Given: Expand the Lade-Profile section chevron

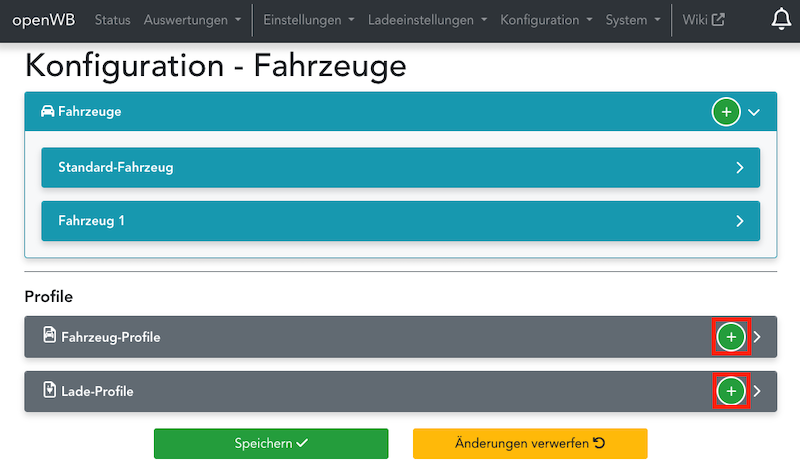Looking at the screenshot, I should point(757,391).
